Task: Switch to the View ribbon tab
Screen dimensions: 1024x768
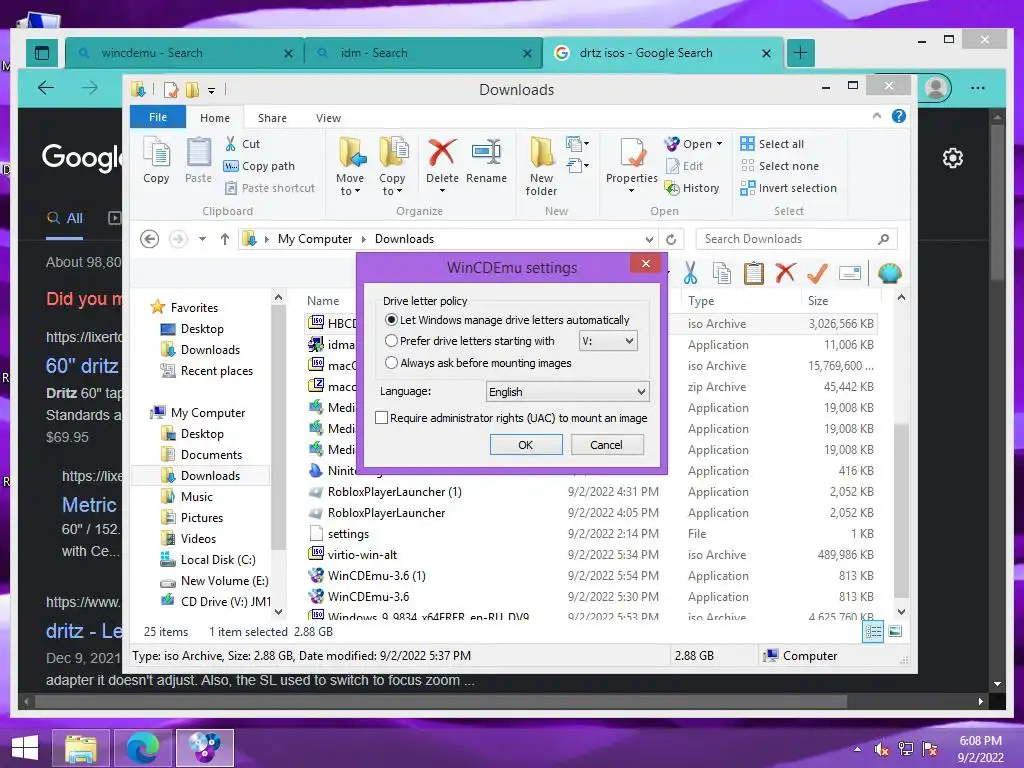Action: [328, 118]
